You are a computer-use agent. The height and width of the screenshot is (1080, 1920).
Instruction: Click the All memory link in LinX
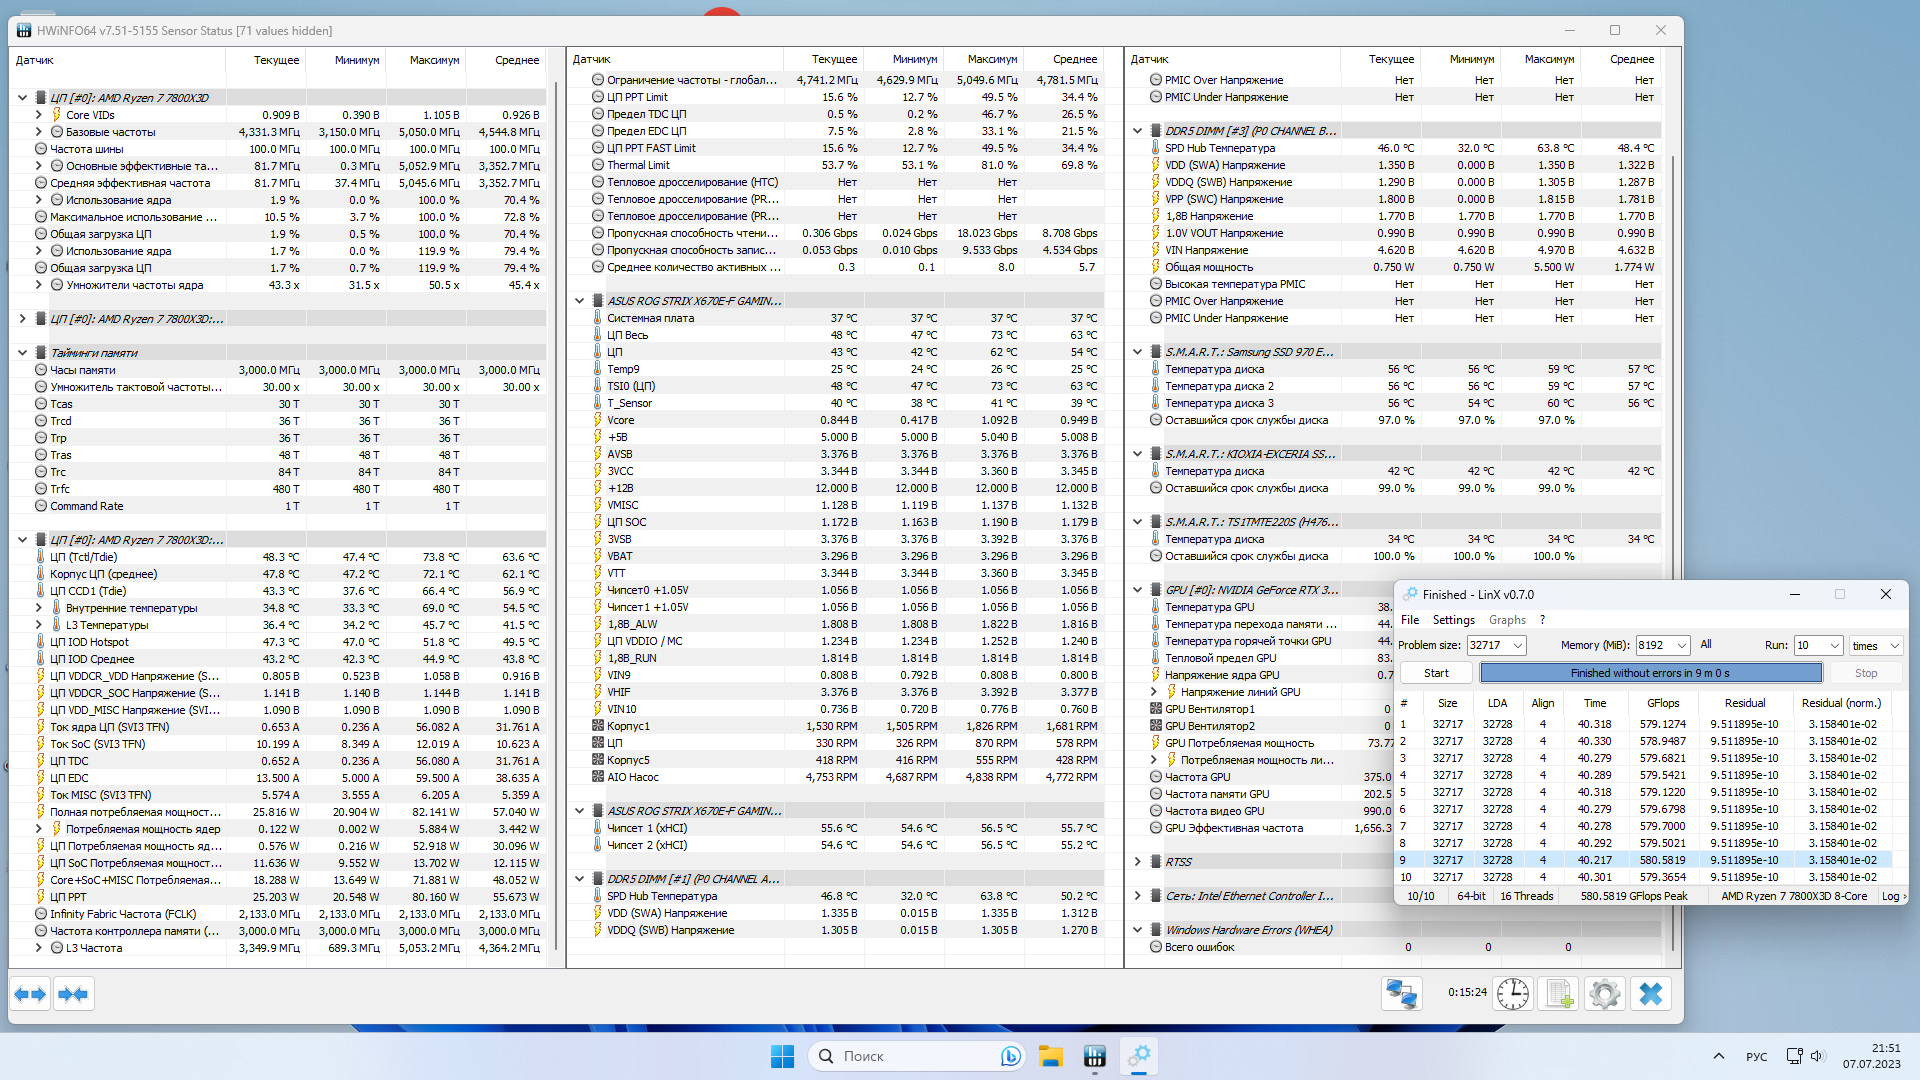coord(1706,645)
